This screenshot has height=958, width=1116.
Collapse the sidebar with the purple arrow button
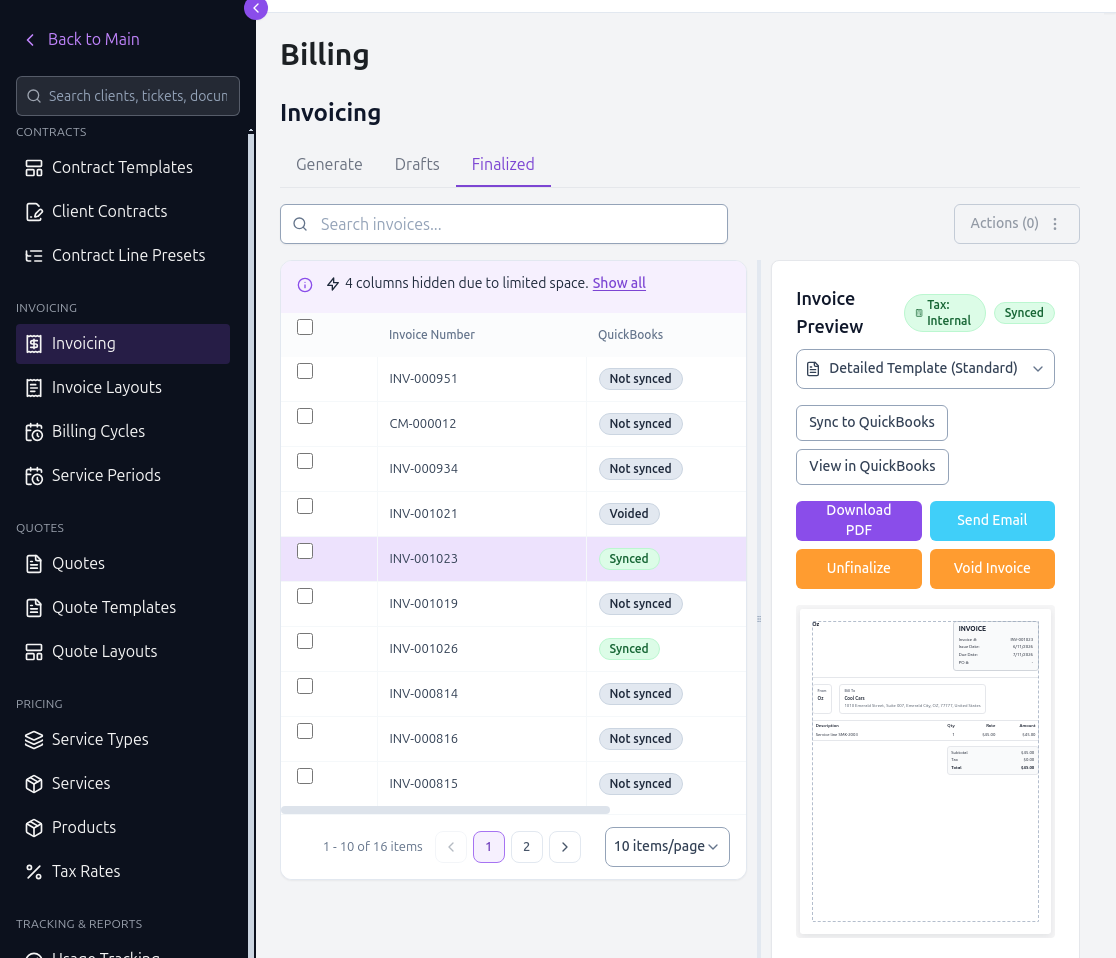256,9
